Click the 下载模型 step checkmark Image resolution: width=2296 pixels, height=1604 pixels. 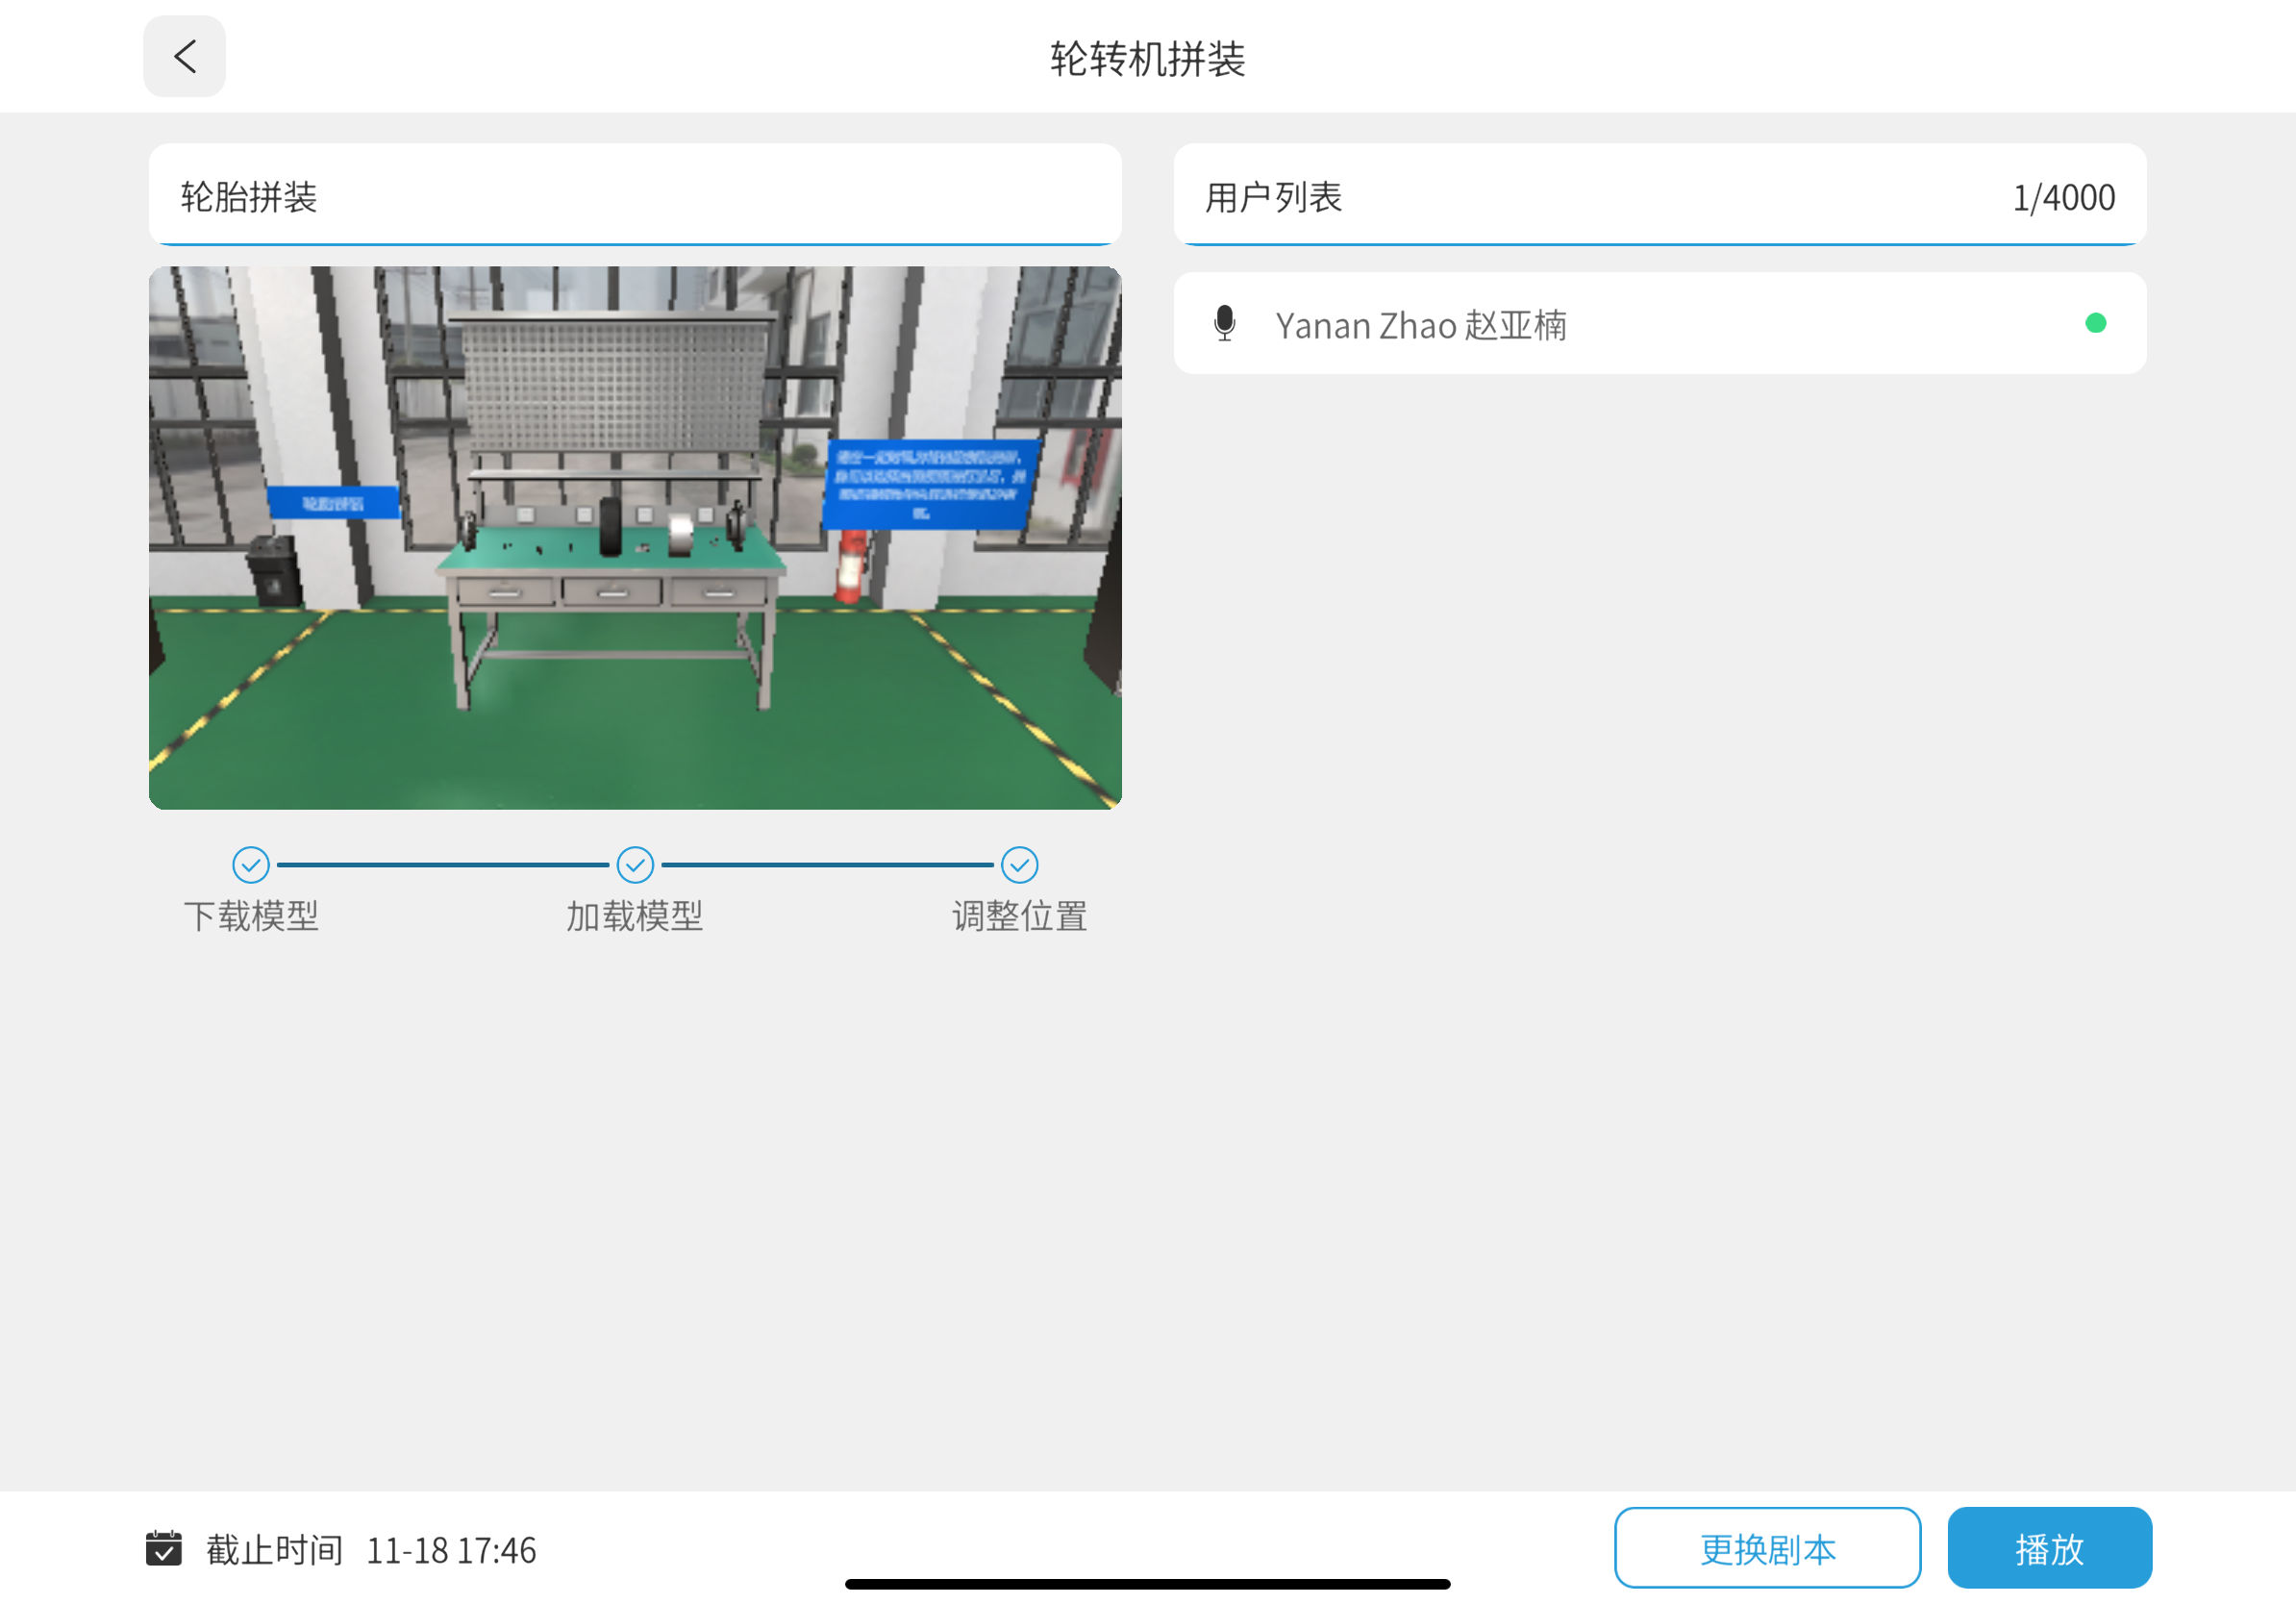click(251, 865)
